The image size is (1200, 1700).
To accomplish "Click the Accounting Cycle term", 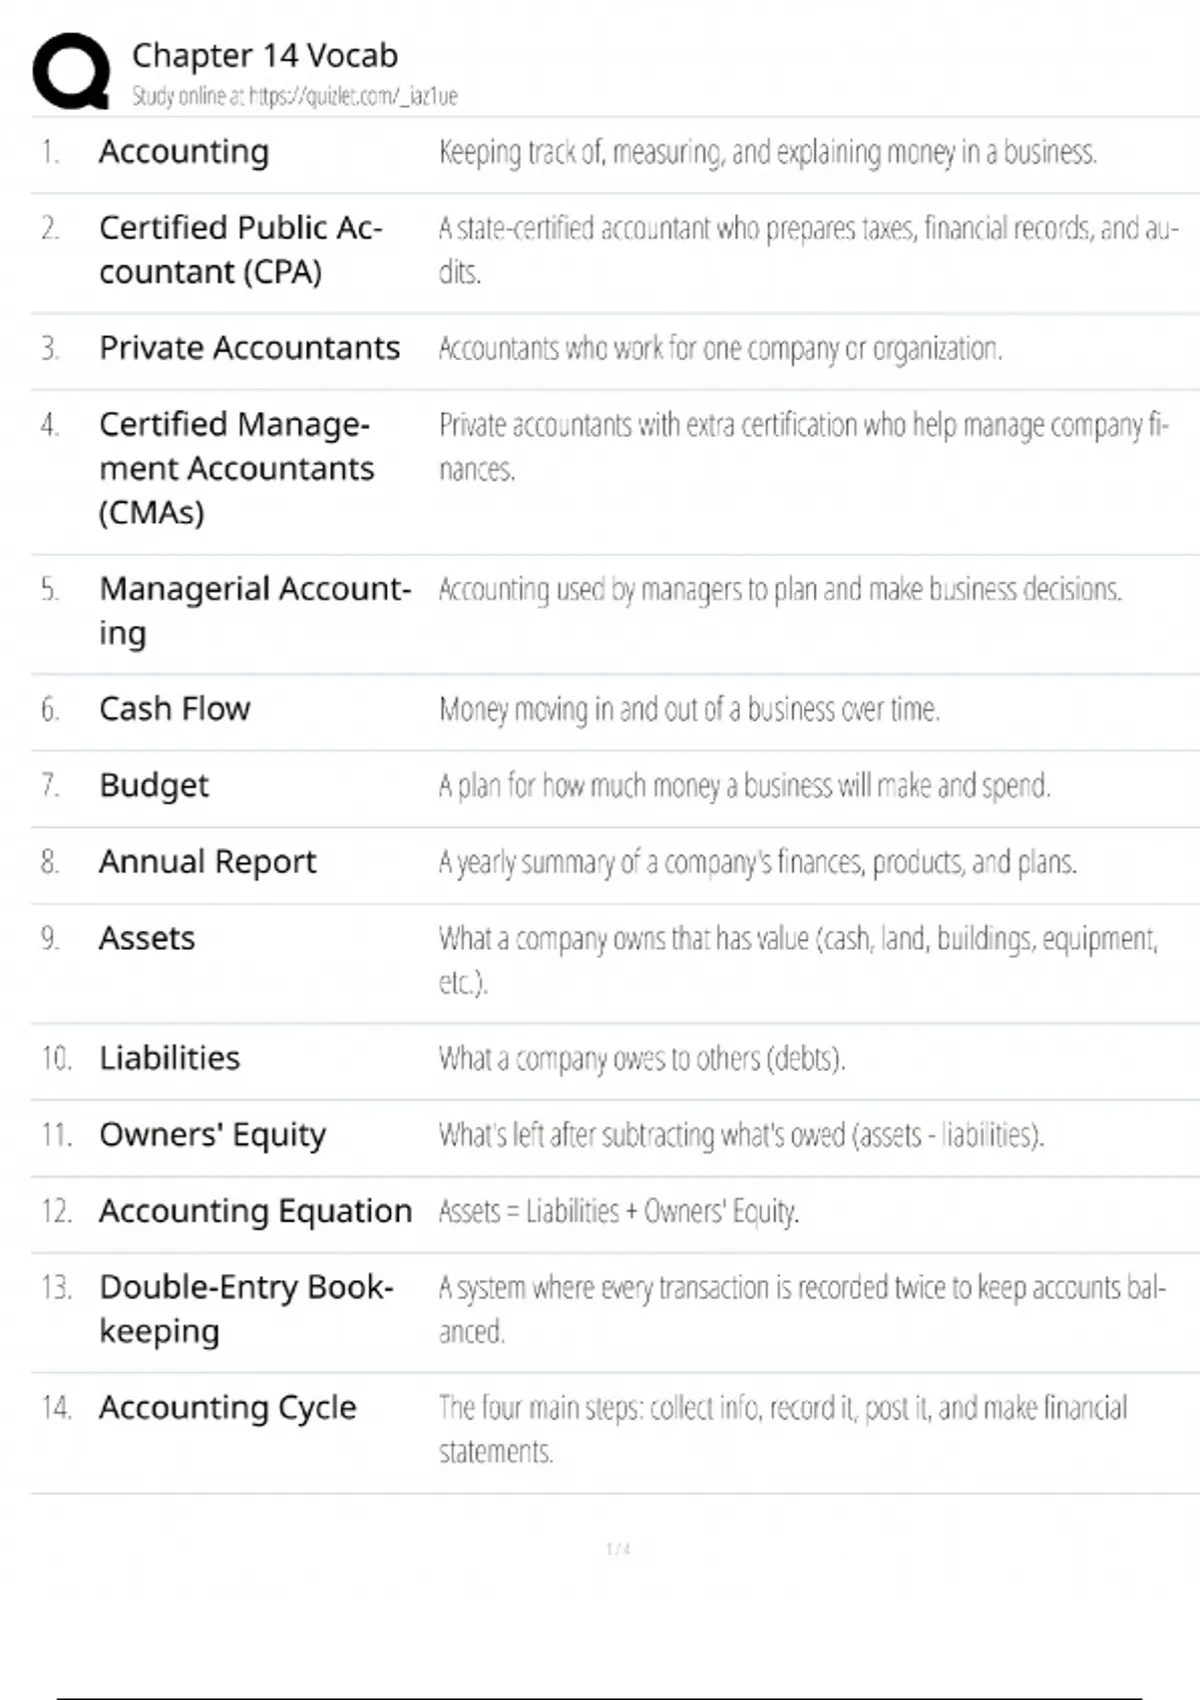I will [x=227, y=1408].
